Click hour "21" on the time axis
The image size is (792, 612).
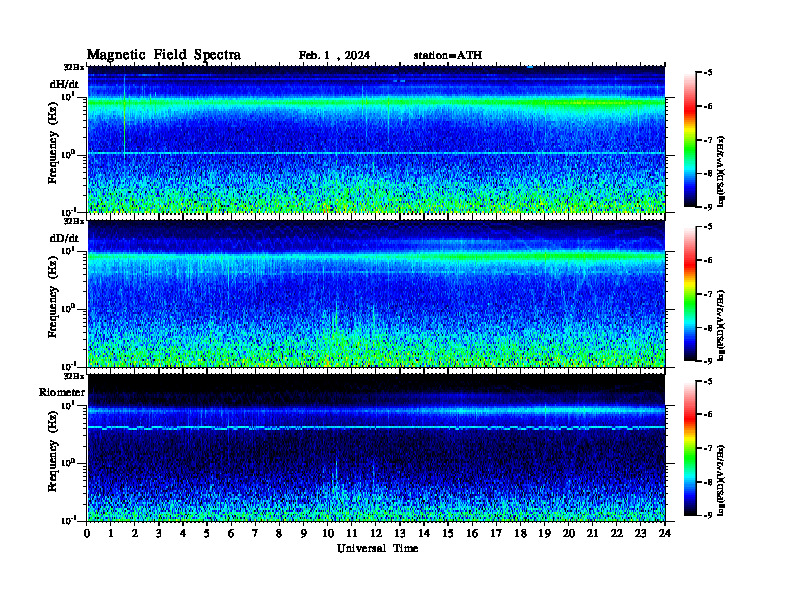pyautogui.click(x=592, y=533)
